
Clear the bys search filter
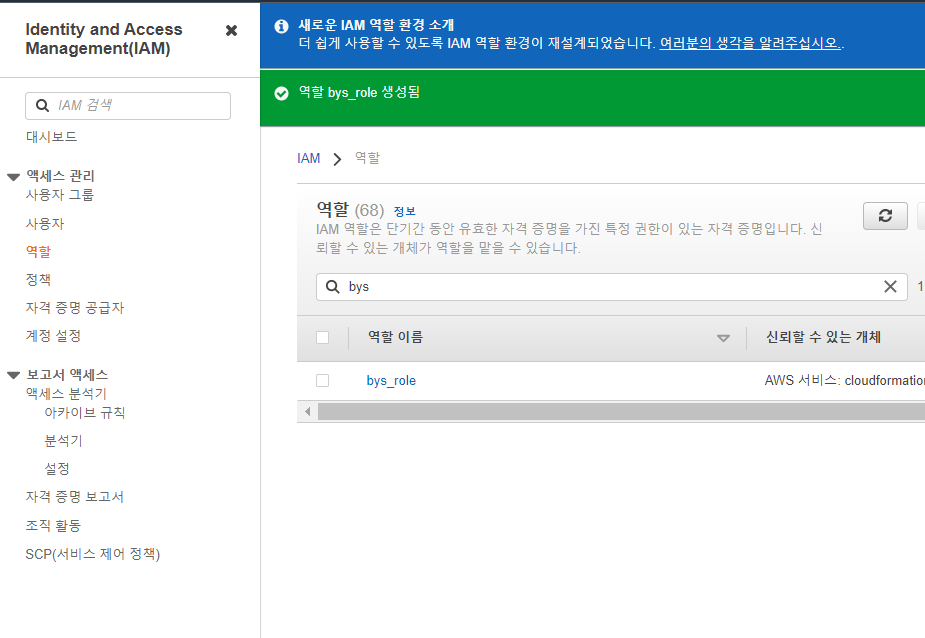890,287
